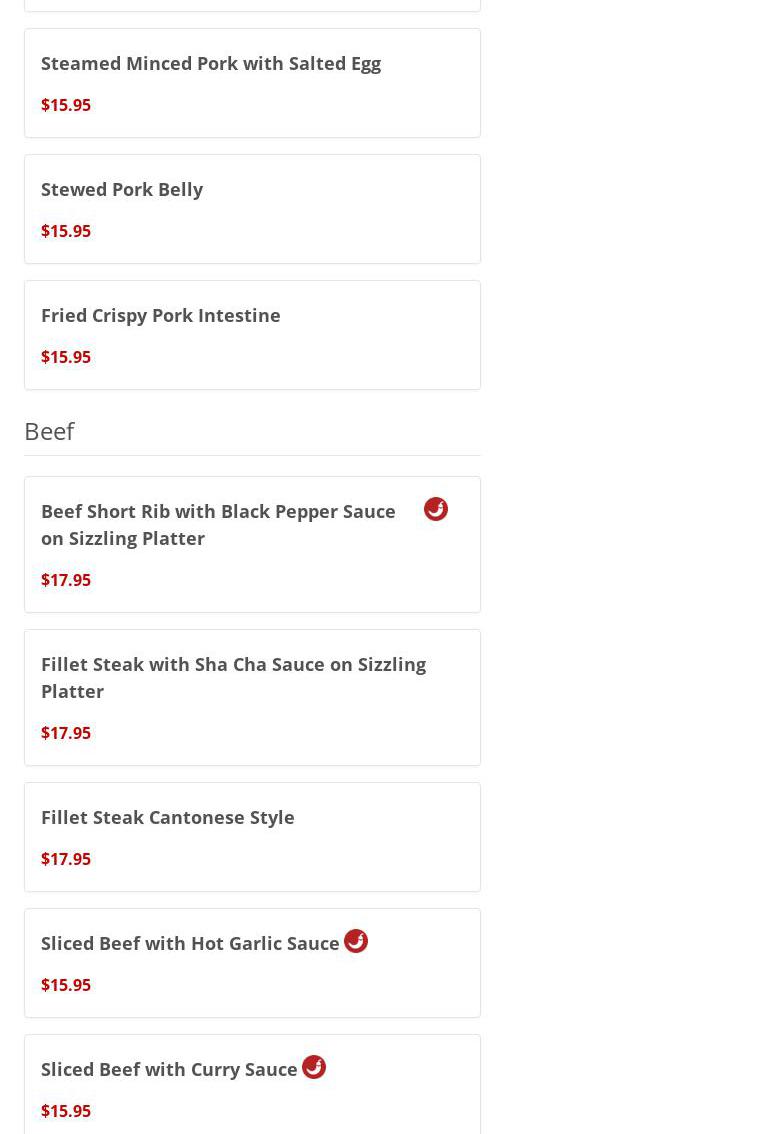Click $15.95 price under Steamed Minced Pork
Screen dimensions: 770x1134
tap(66, 105)
